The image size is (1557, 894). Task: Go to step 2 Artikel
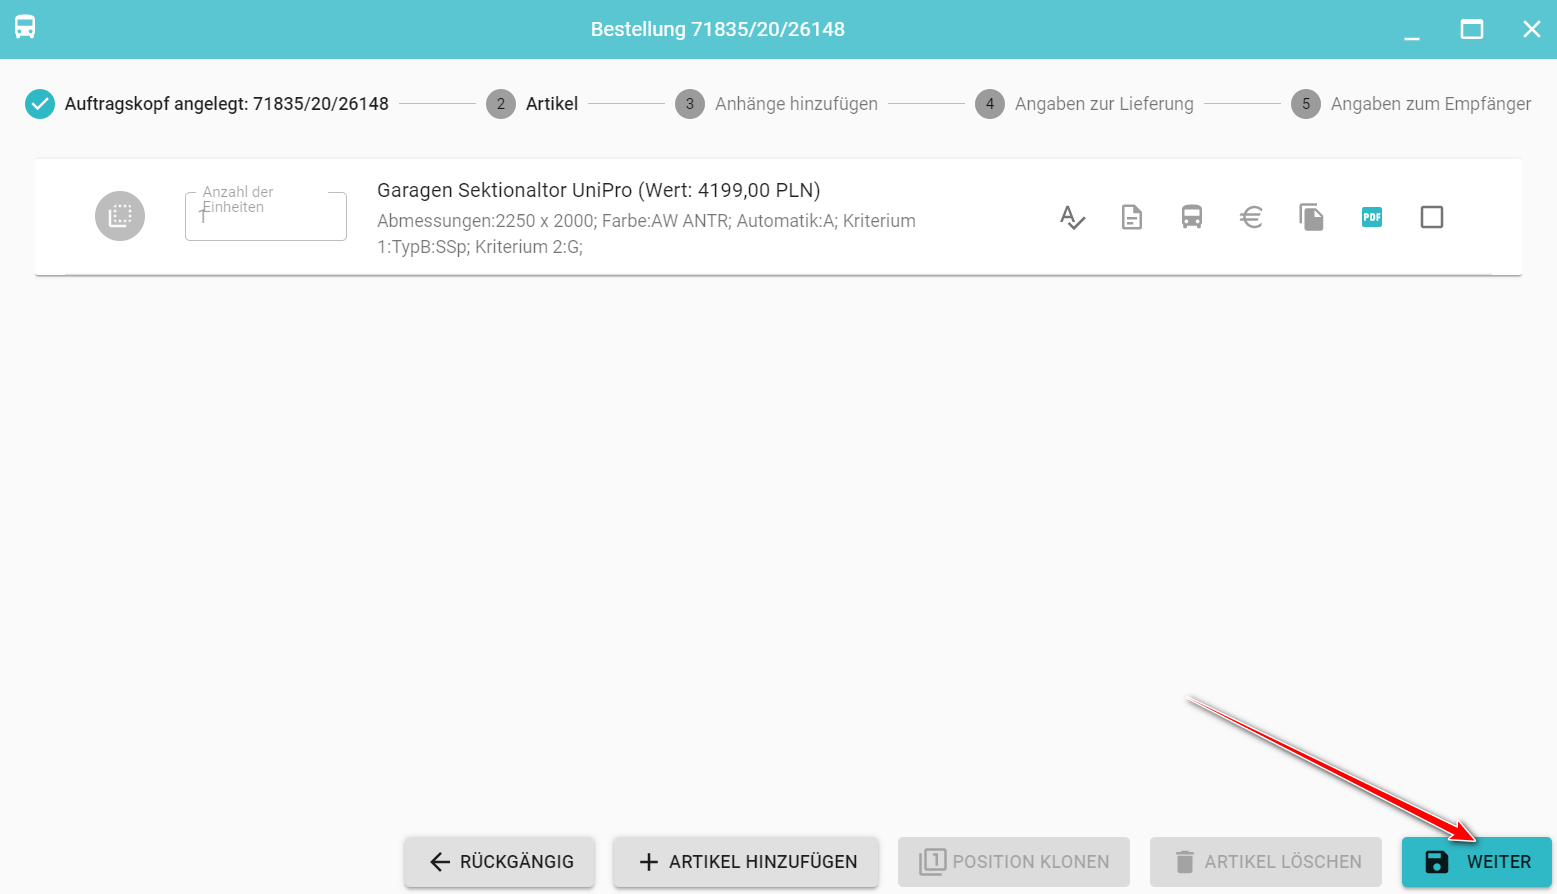pos(532,104)
